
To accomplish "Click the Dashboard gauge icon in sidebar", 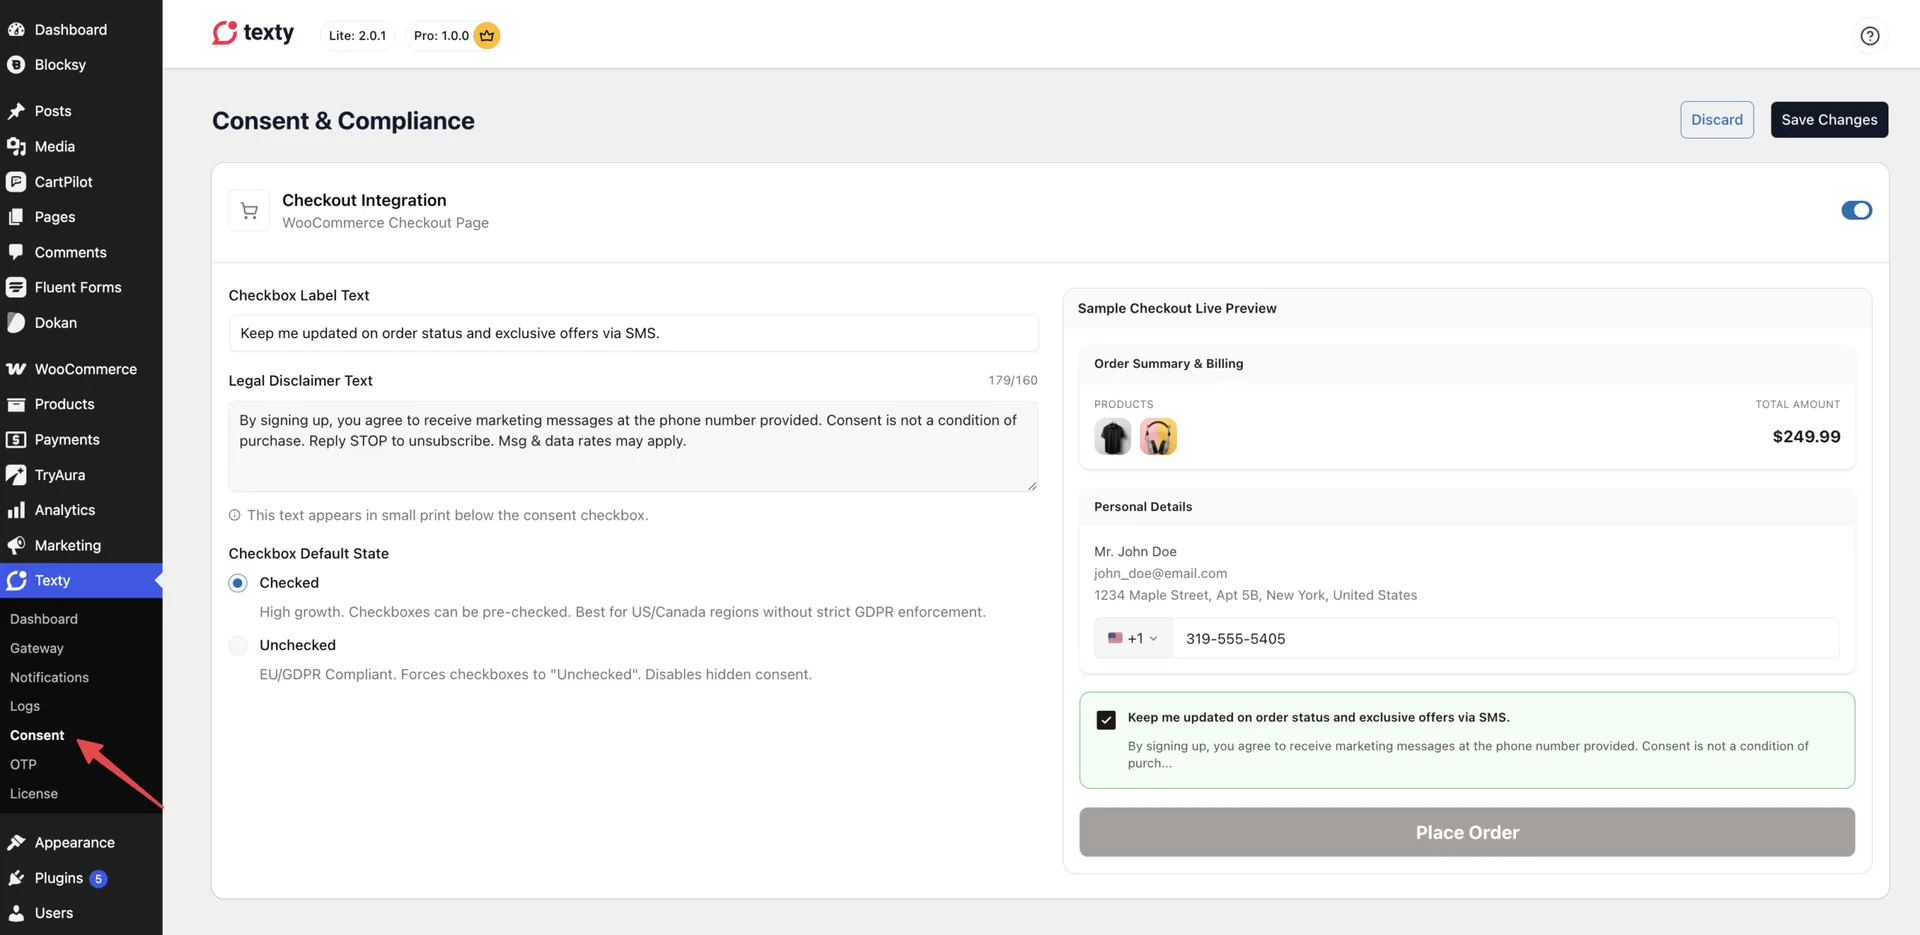I will pos(16,29).
